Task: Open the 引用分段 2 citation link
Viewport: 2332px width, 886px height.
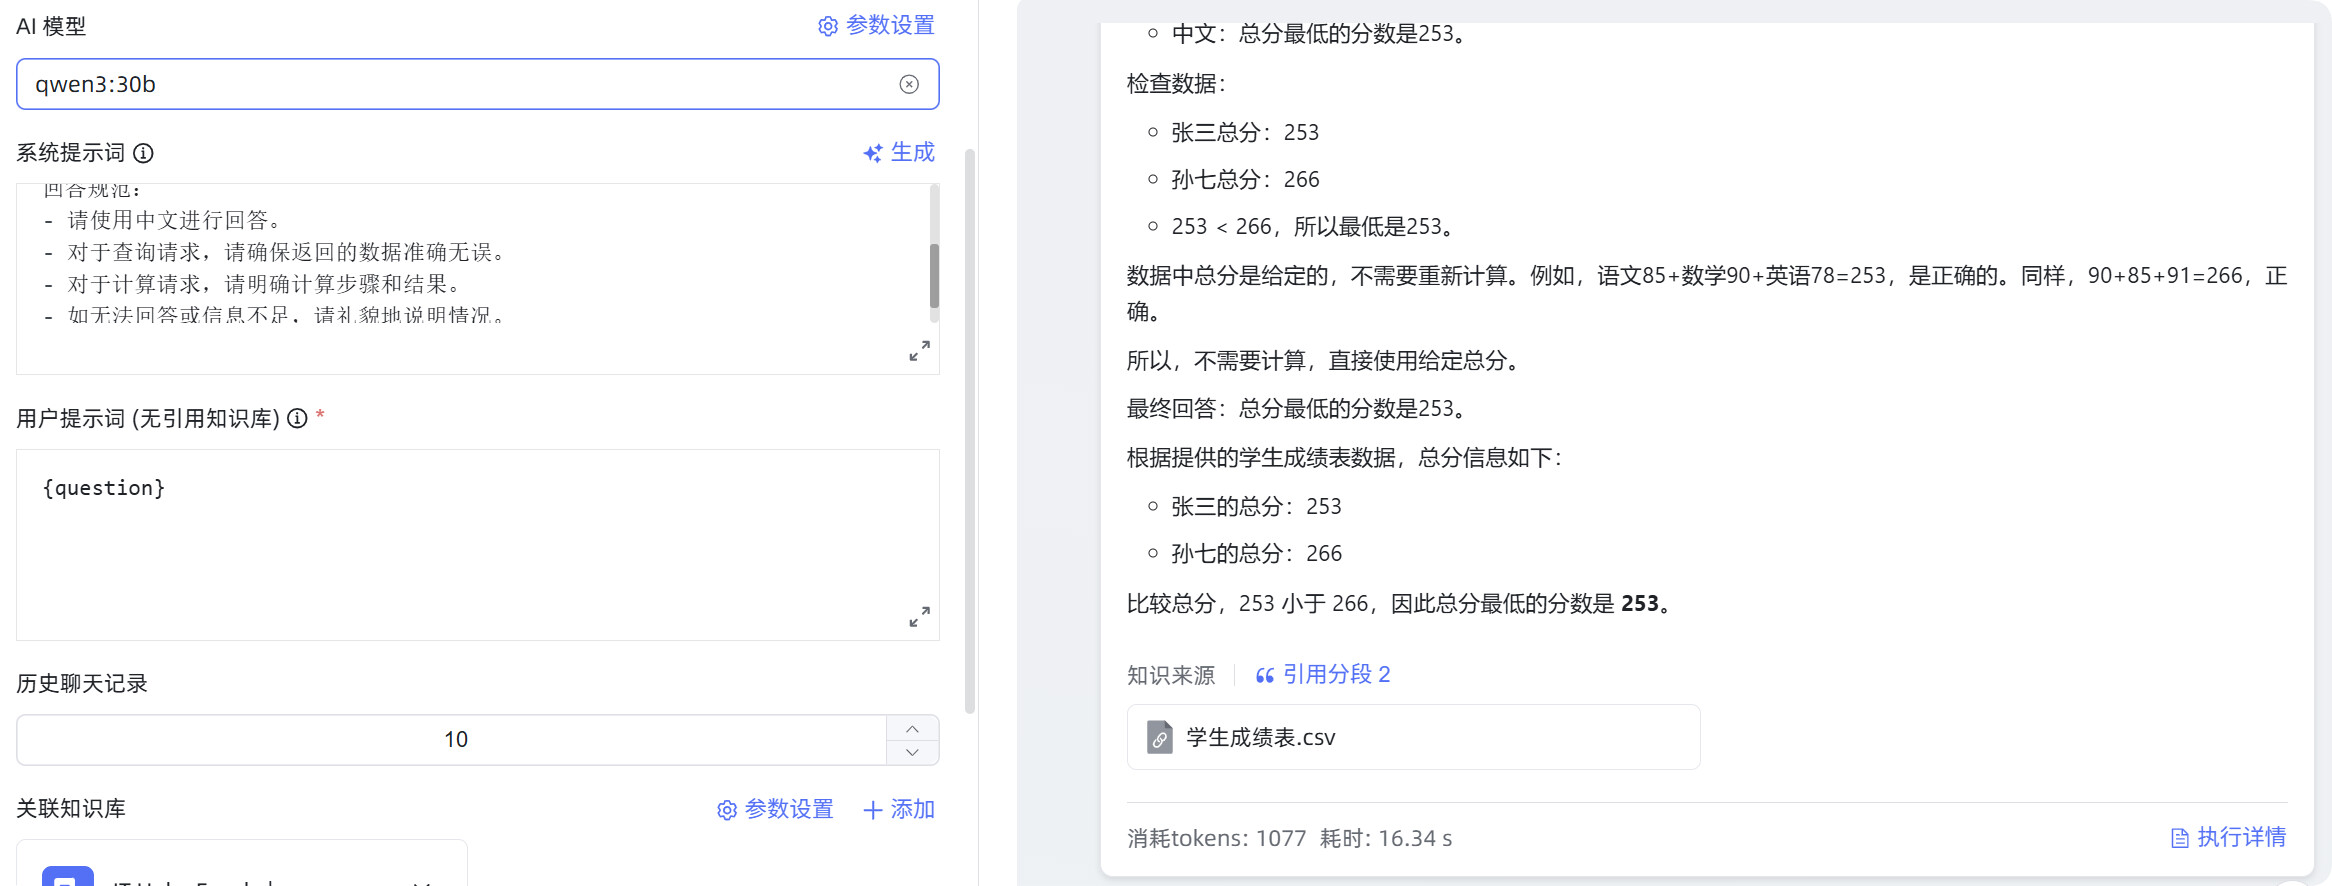Action: pos(1323,675)
